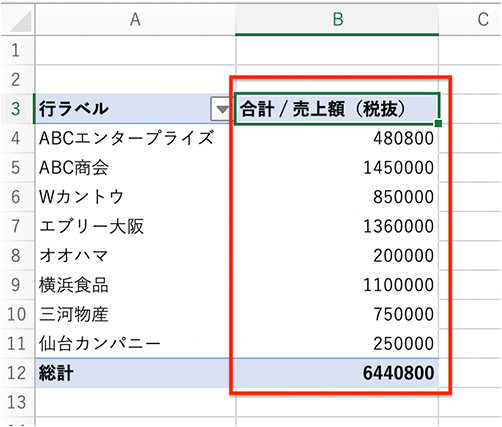Image resolution: width=502 pixels, height=427 pixels.
Task: Select row 12 header
Action: pos(17,373)
